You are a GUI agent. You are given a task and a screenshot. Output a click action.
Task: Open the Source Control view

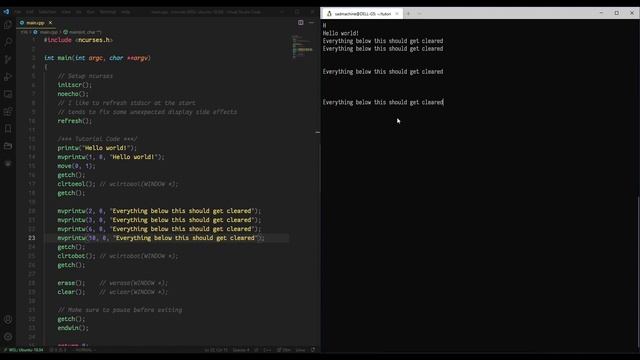(8, 59)
